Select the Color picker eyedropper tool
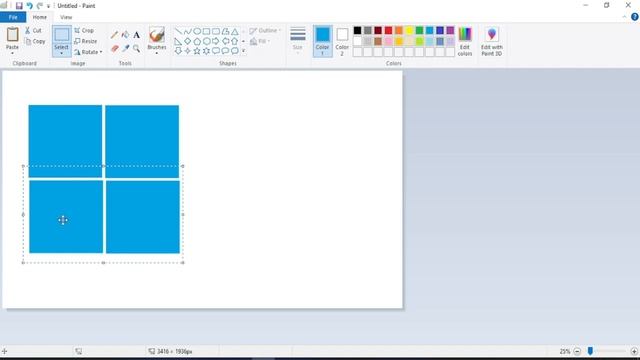The height and width of the screenshot is (360, 640). pyautogui.click(x=125, y=49)
